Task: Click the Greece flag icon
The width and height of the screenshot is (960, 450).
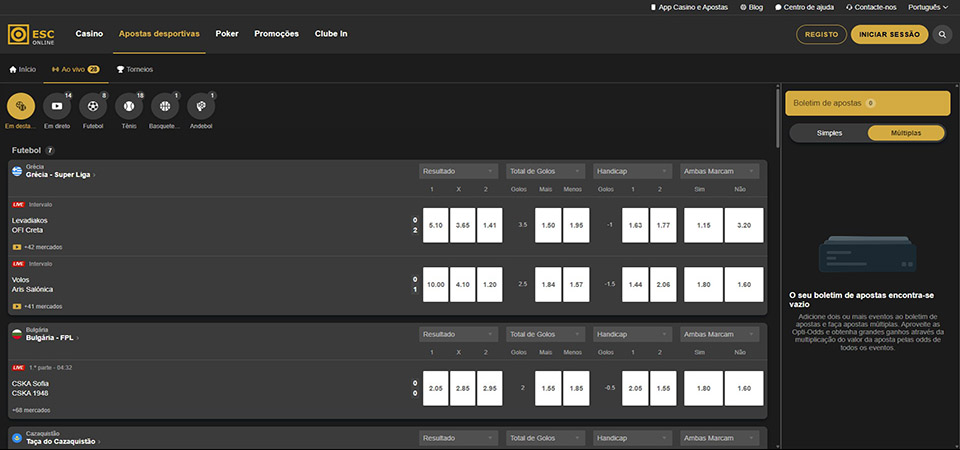Action: 17,171
